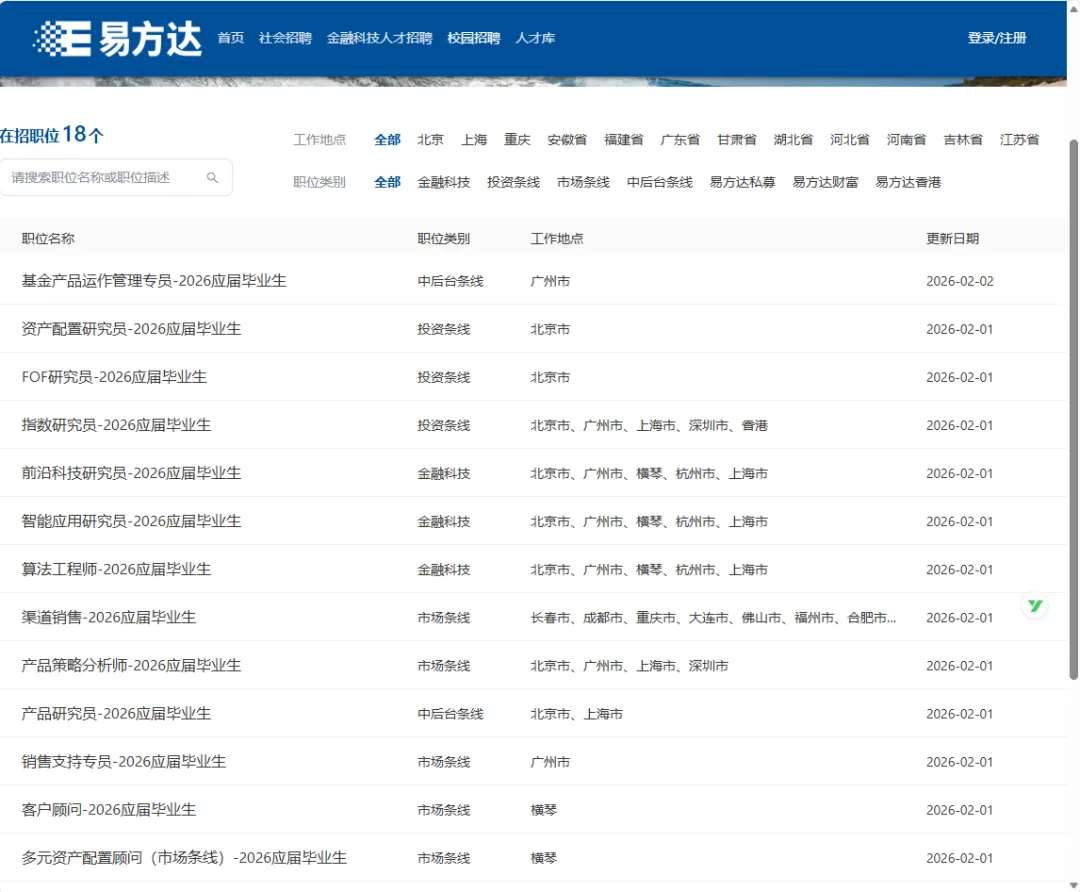The image size is (1080, 892).
Task: Click 北京市、上海市 location in 产品研究员 row
Action: [576, 714]
